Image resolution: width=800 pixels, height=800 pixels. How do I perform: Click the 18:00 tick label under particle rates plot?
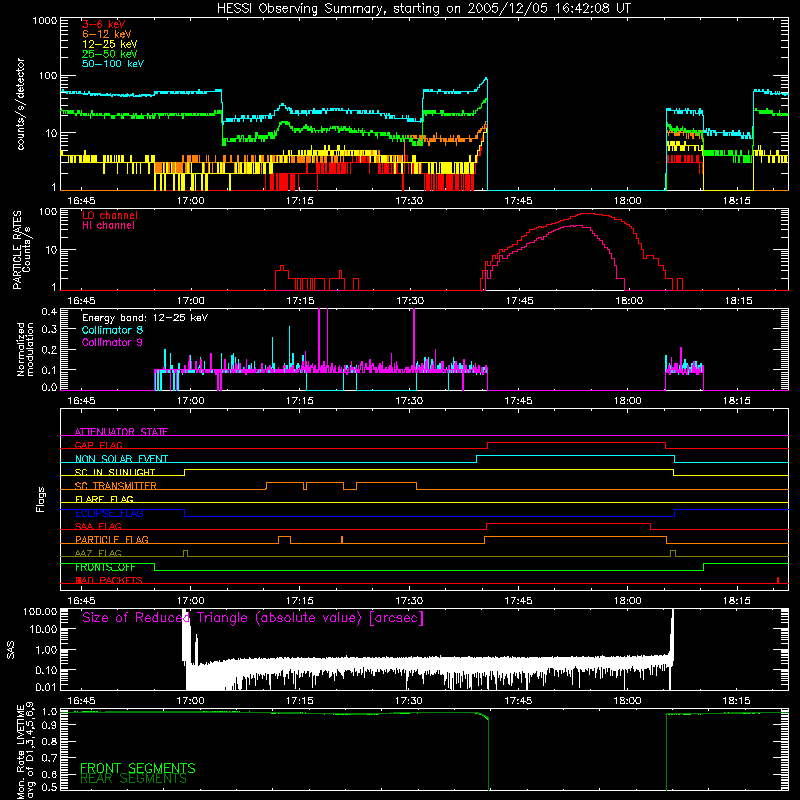(x=629, y=301)
